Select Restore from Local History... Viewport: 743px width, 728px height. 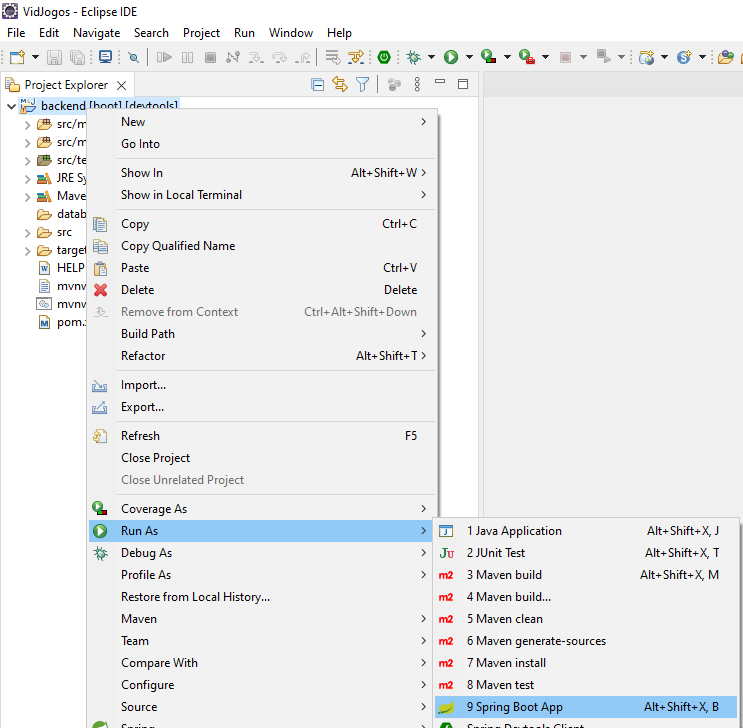tap(262, 597)
